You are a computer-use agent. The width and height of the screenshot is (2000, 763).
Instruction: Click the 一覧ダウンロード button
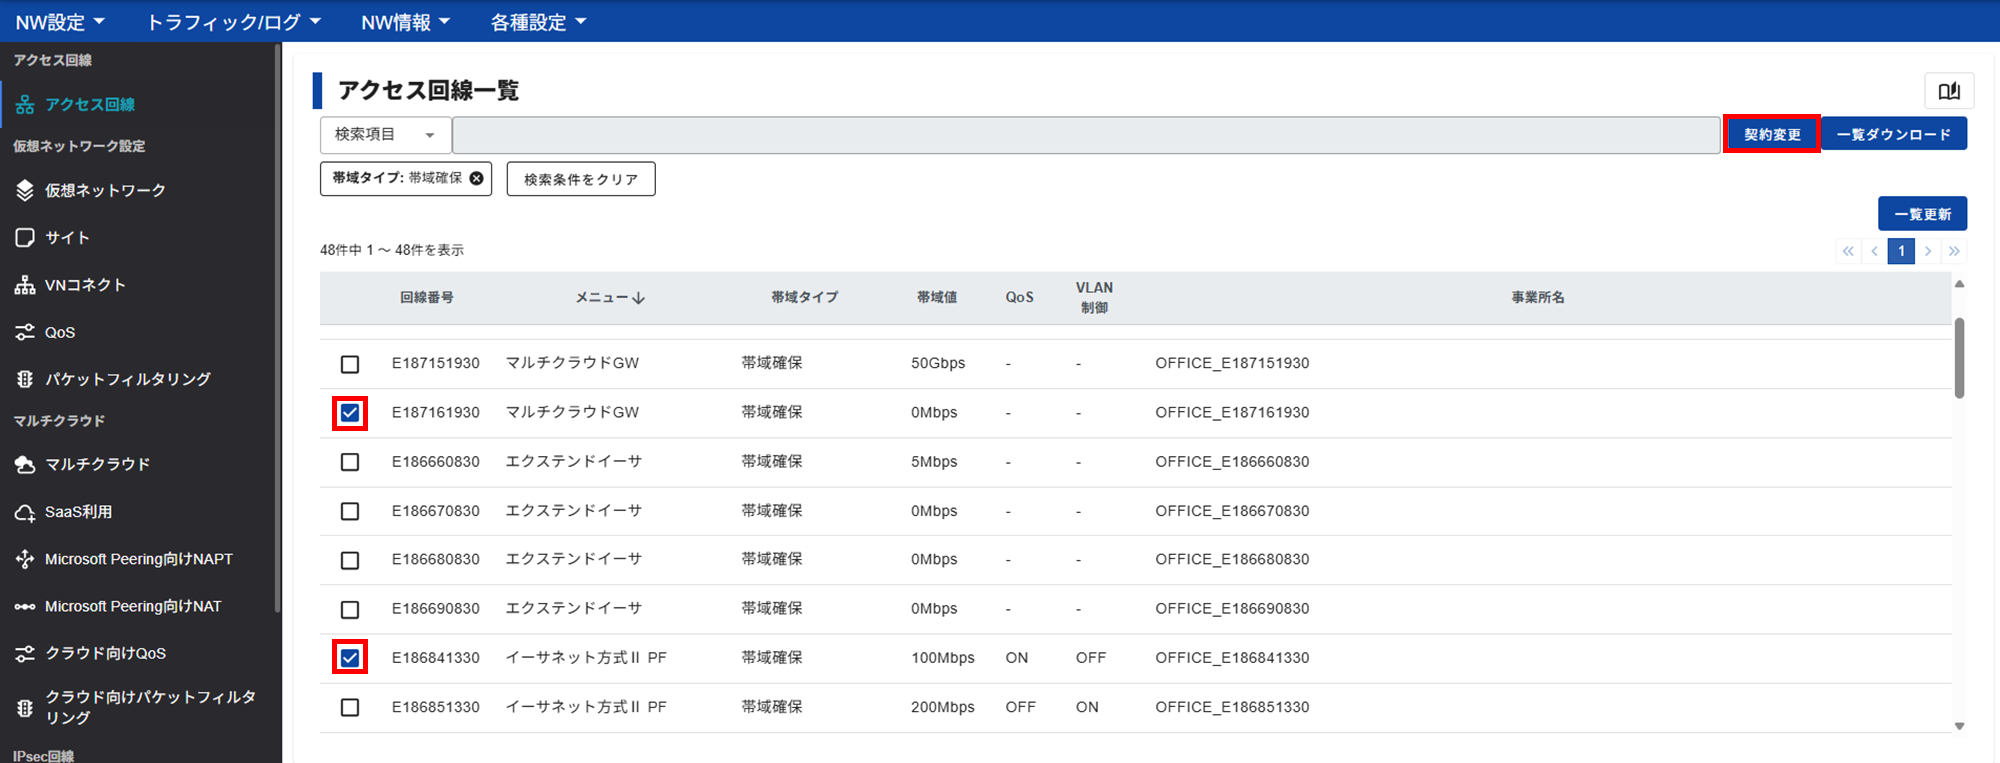pos(1894,134)
